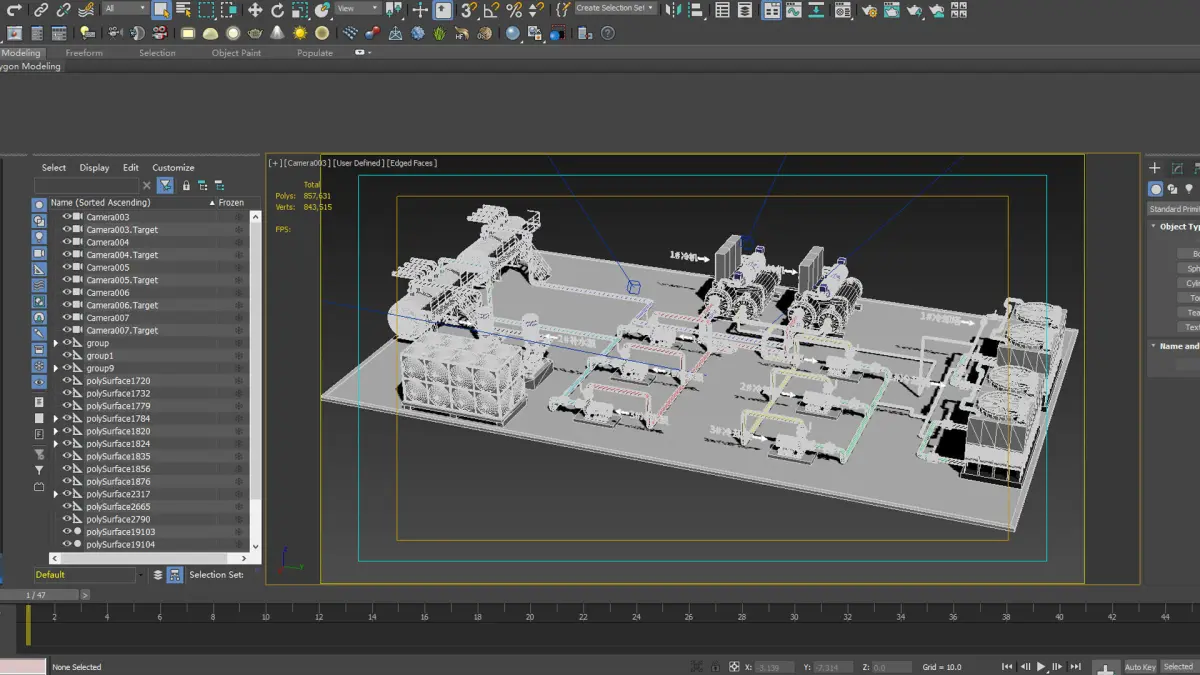Click the Rotate tool icon
Screen dimensions: 1200x675
(277, 10)
